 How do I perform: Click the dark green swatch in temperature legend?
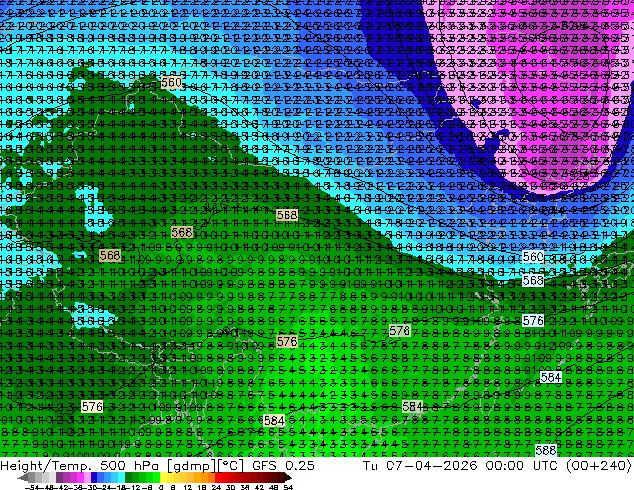[x=128, y=478]
